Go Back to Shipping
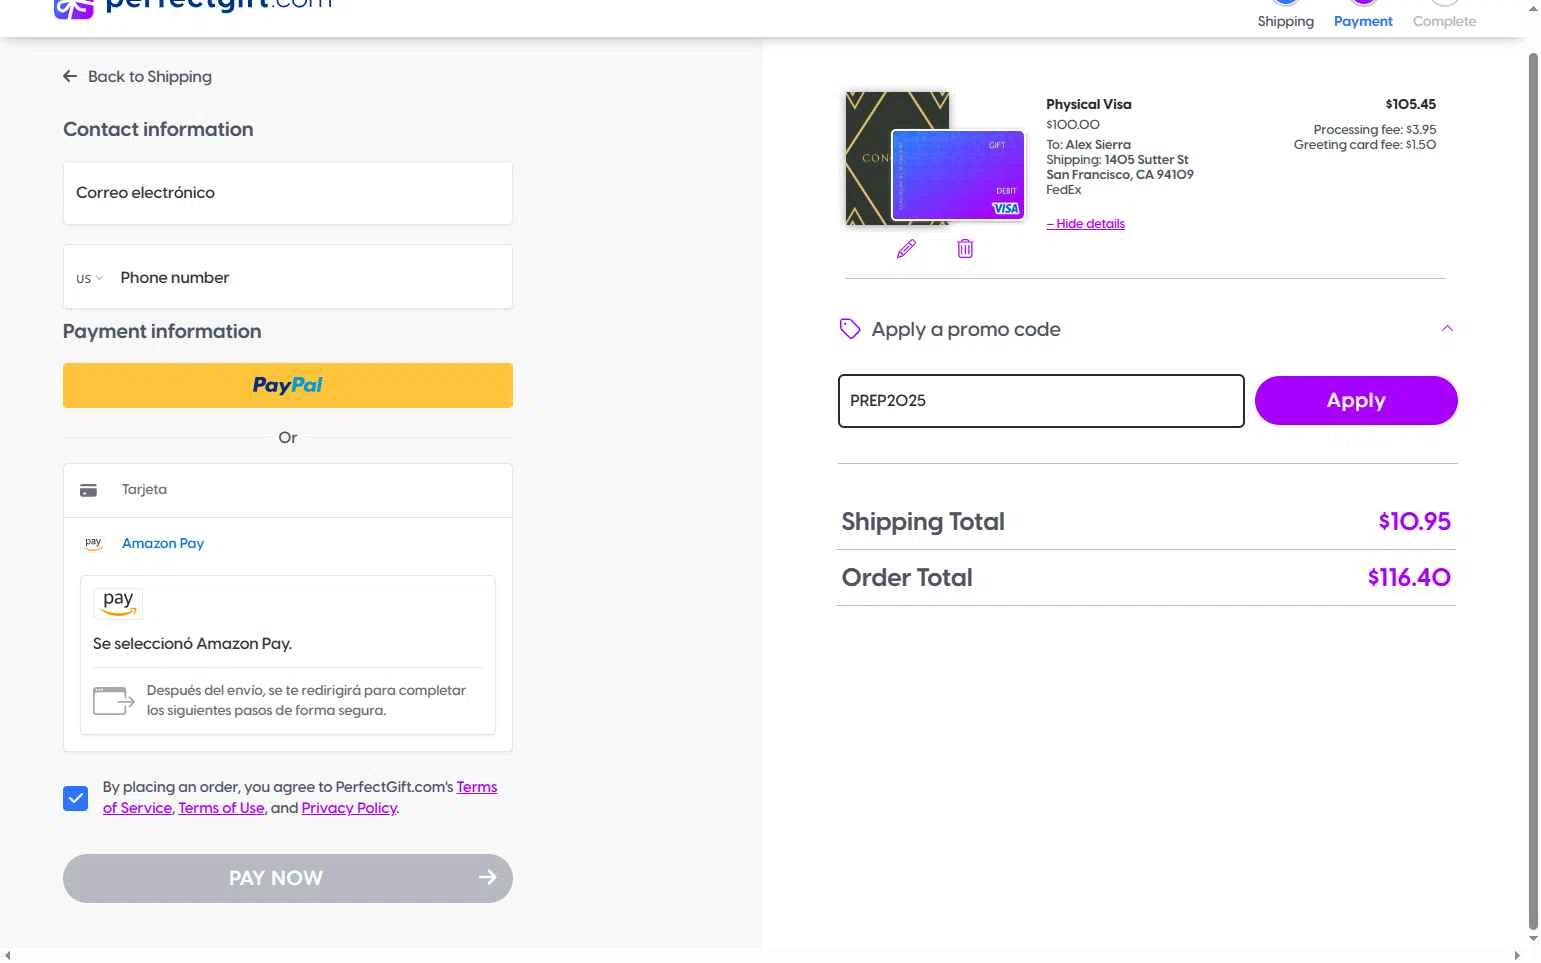 pos(137,76)
